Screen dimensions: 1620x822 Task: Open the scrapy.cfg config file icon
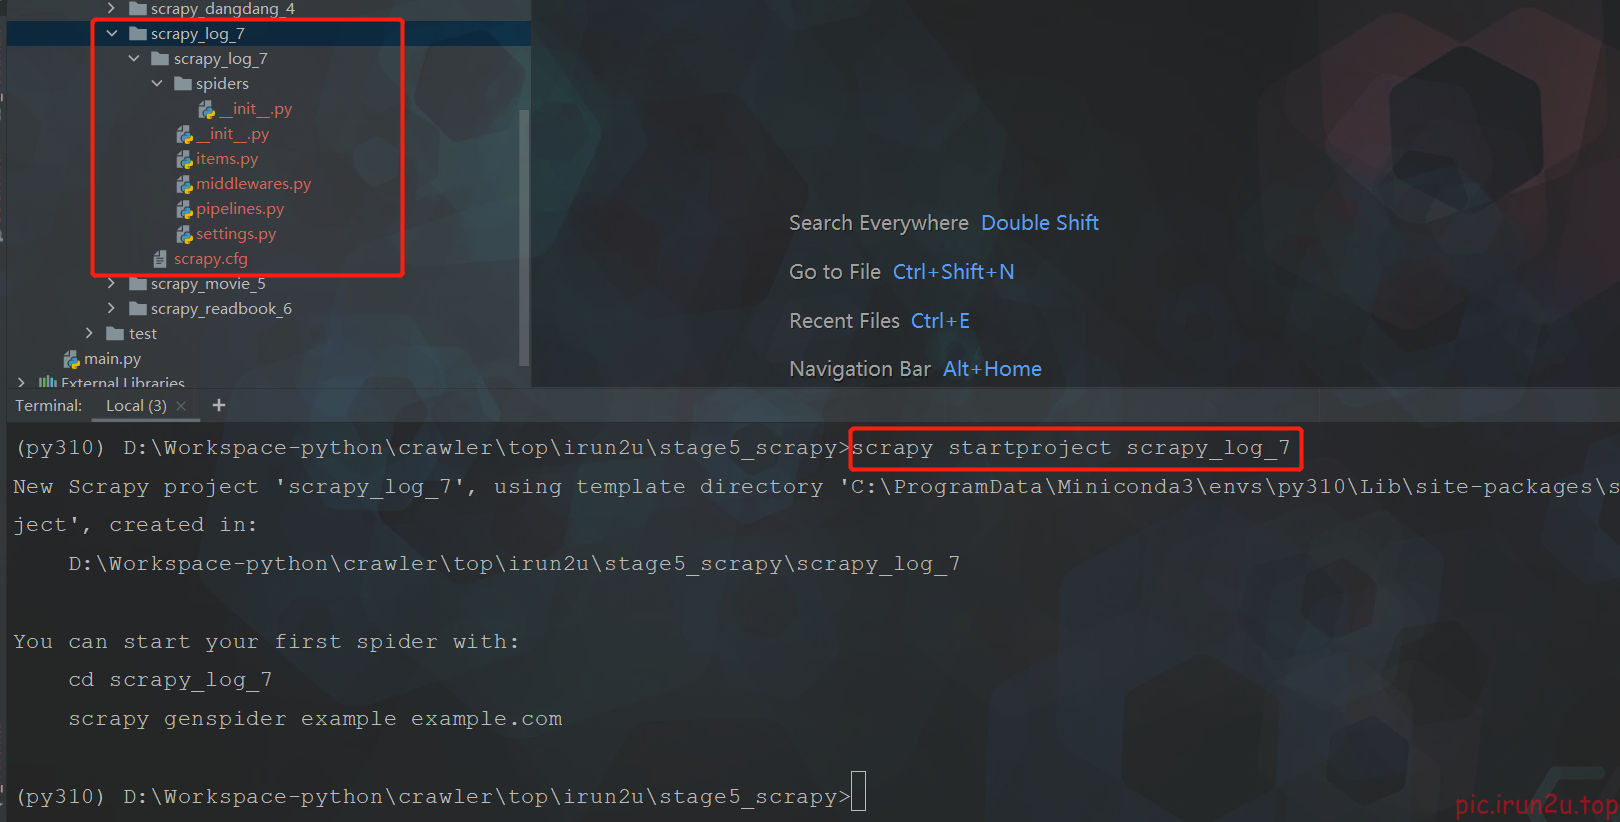pyautogui.click(x=160, y=259)
